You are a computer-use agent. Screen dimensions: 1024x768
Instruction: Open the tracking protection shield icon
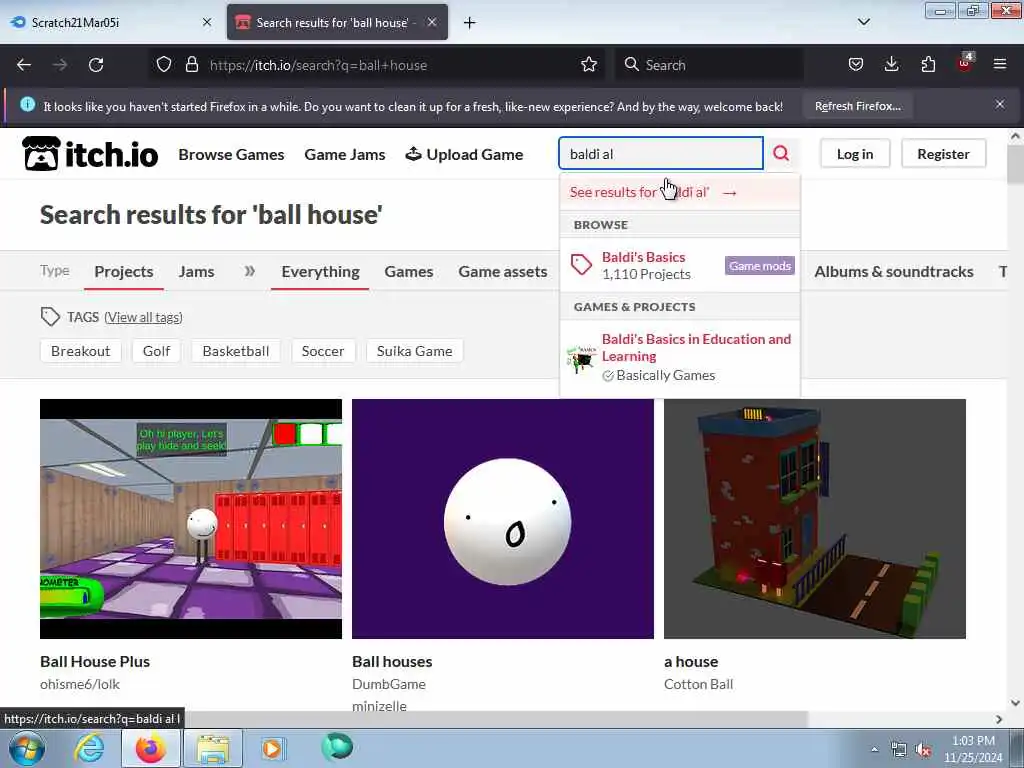click(x=164, y=65)
